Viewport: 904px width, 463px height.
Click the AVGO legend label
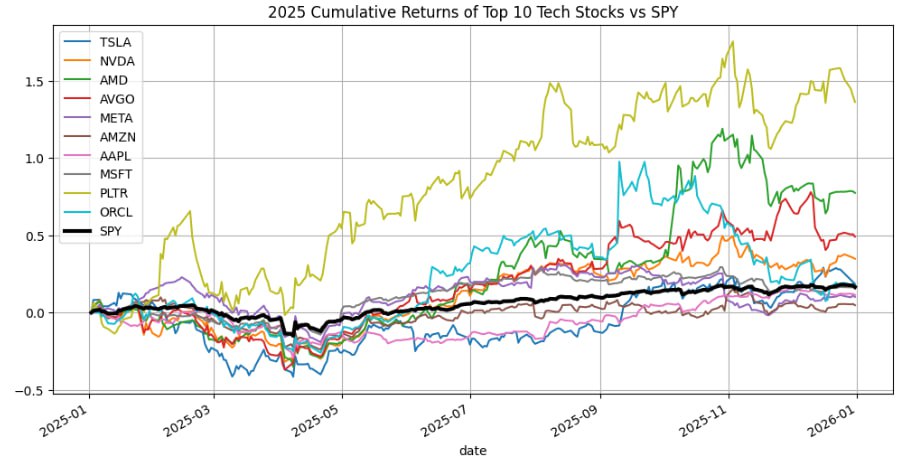click(118, 100)
